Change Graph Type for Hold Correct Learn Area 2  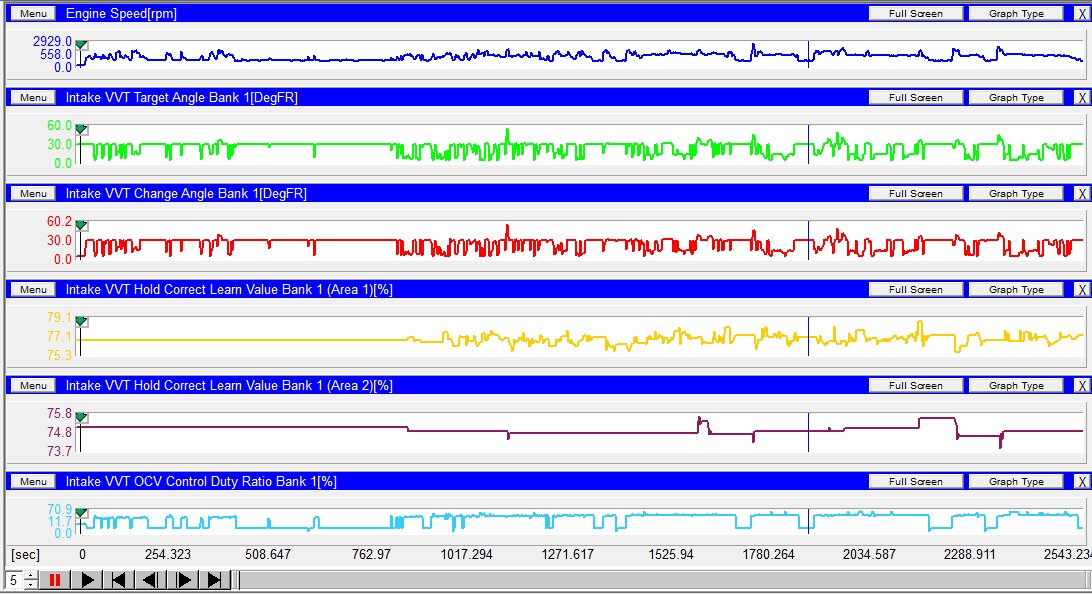tap(1016, 385)
